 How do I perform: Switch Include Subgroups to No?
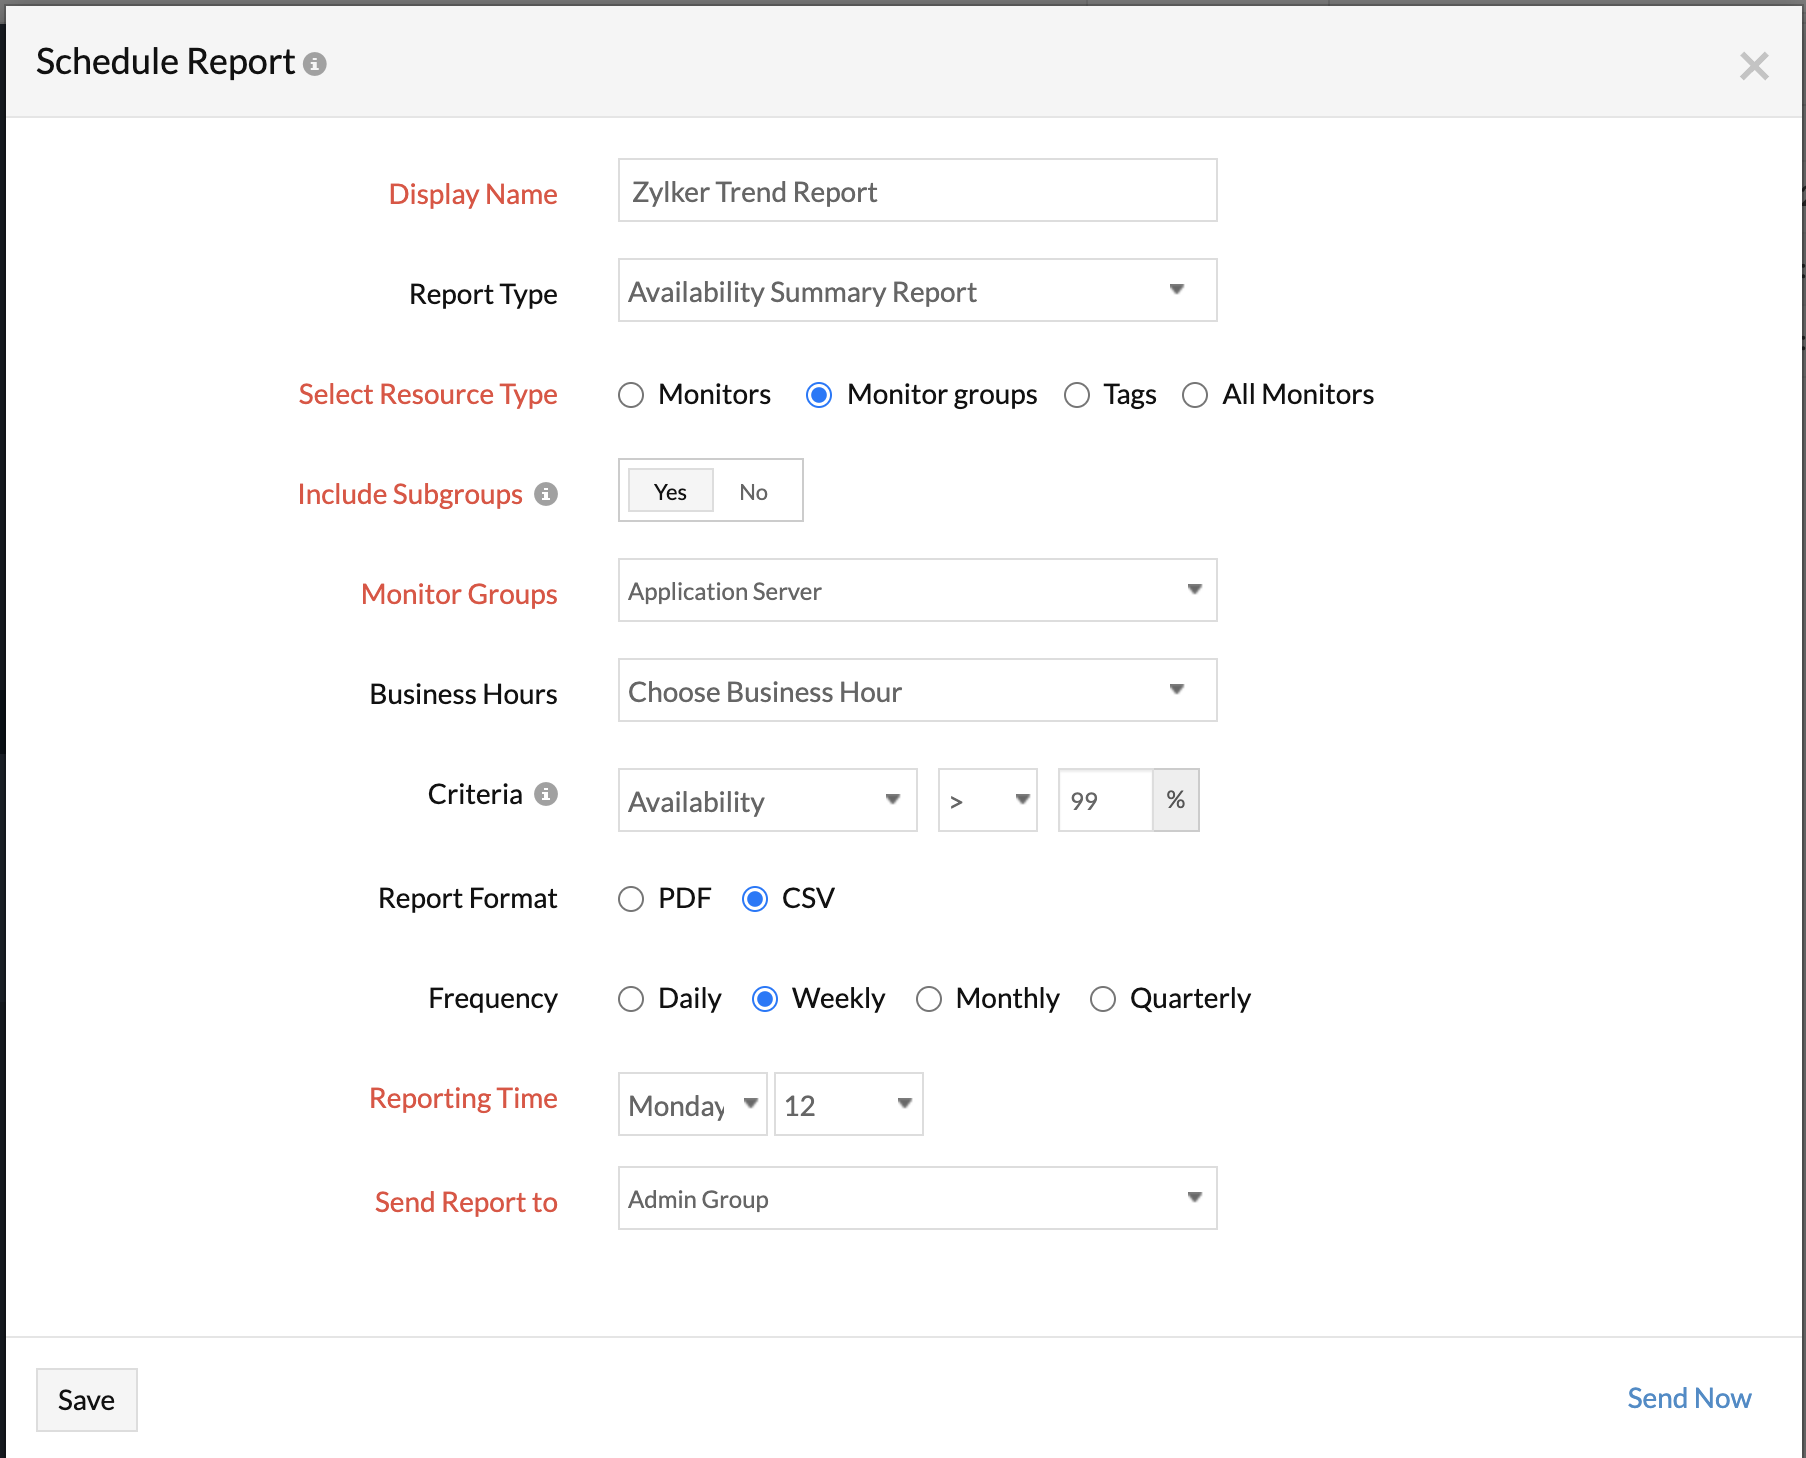(x=753, y=492)
